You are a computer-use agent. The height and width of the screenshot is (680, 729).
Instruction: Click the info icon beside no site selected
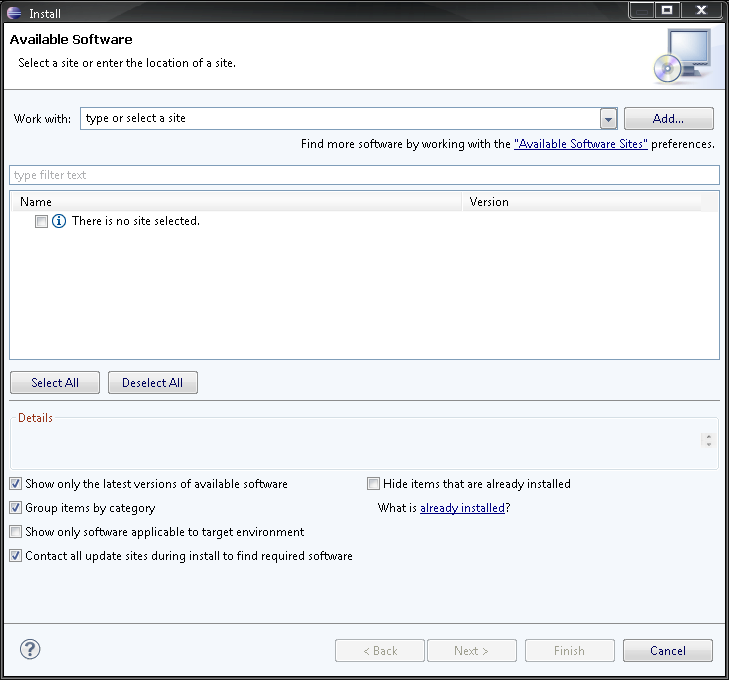[x=59, y=221]
